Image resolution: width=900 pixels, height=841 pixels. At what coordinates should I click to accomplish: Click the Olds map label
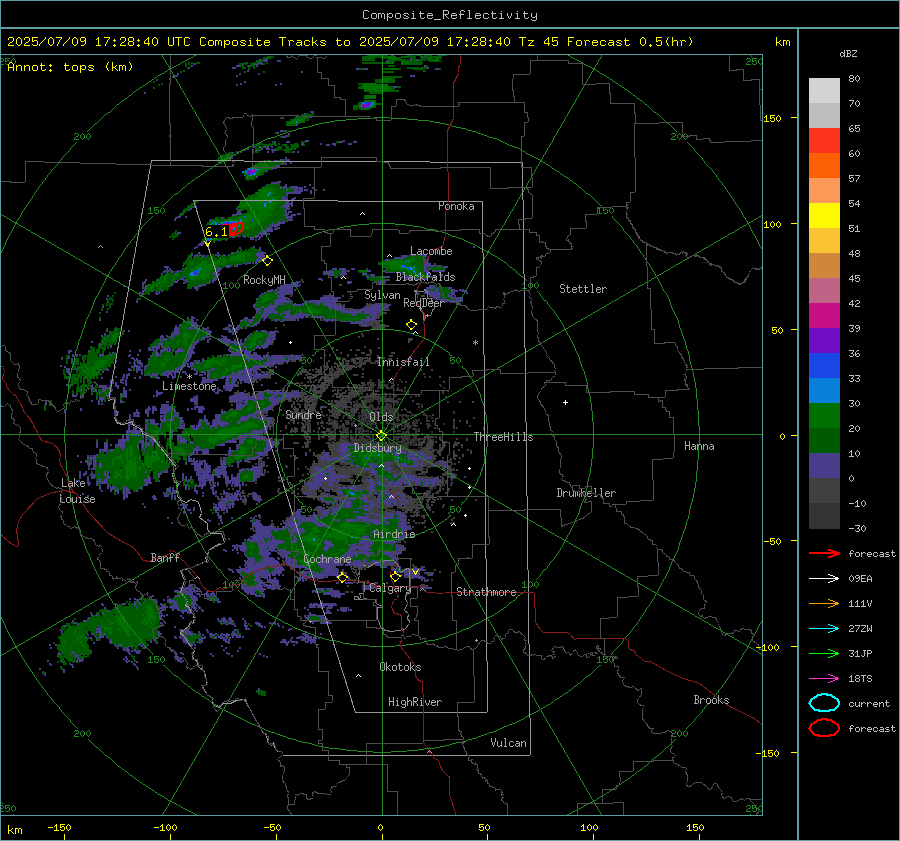[x=381, y=417]
